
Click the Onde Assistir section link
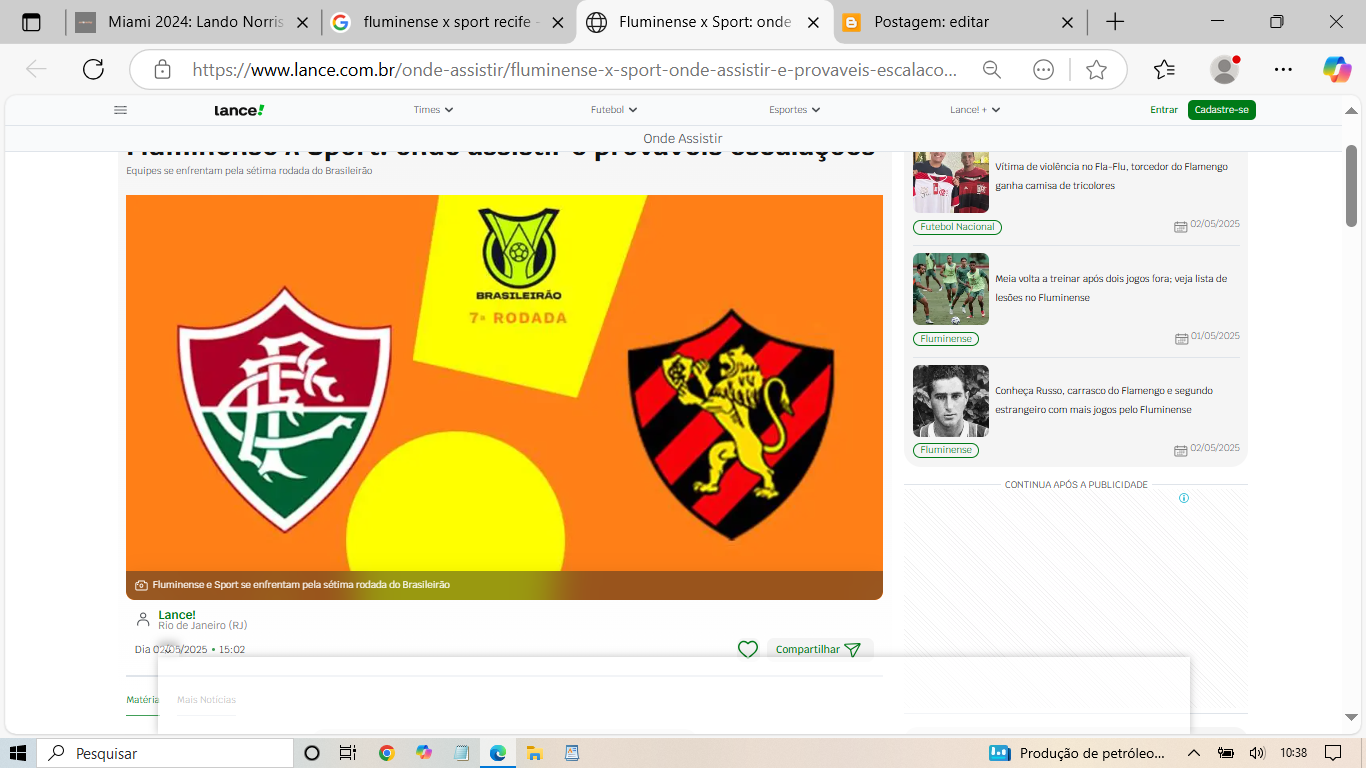tap(682, 139)
